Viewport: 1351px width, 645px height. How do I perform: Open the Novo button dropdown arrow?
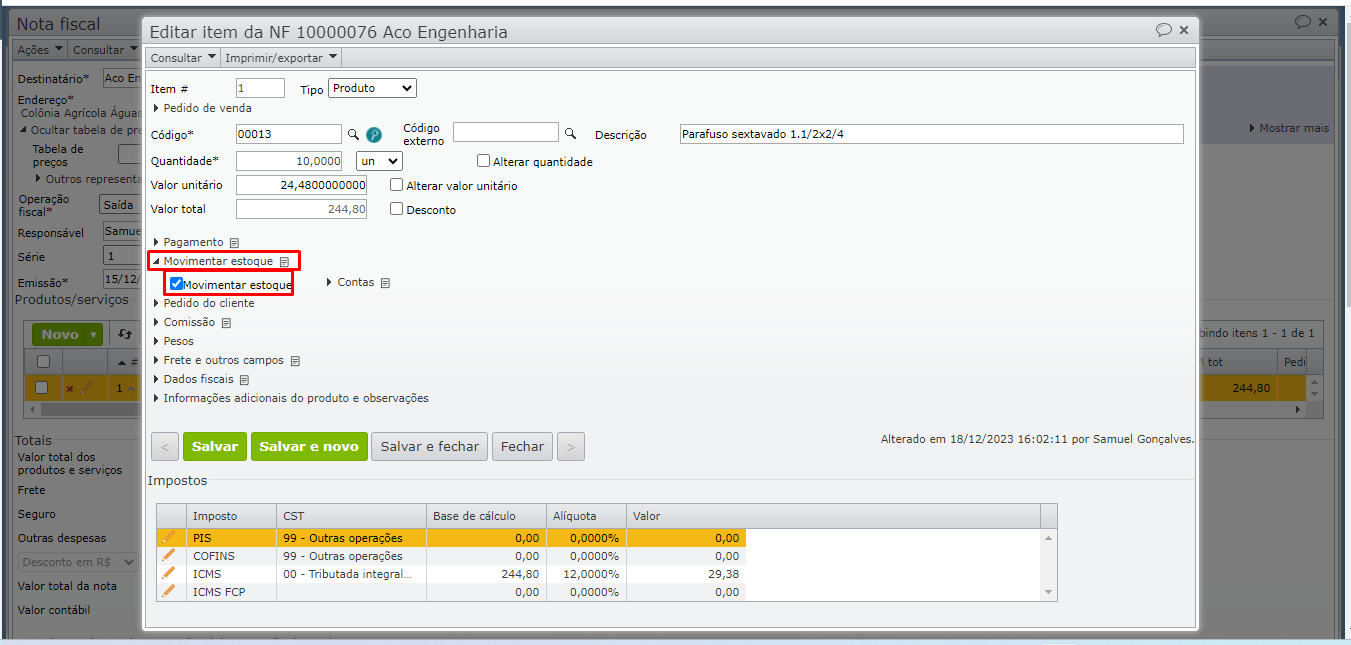click(94, 335)
